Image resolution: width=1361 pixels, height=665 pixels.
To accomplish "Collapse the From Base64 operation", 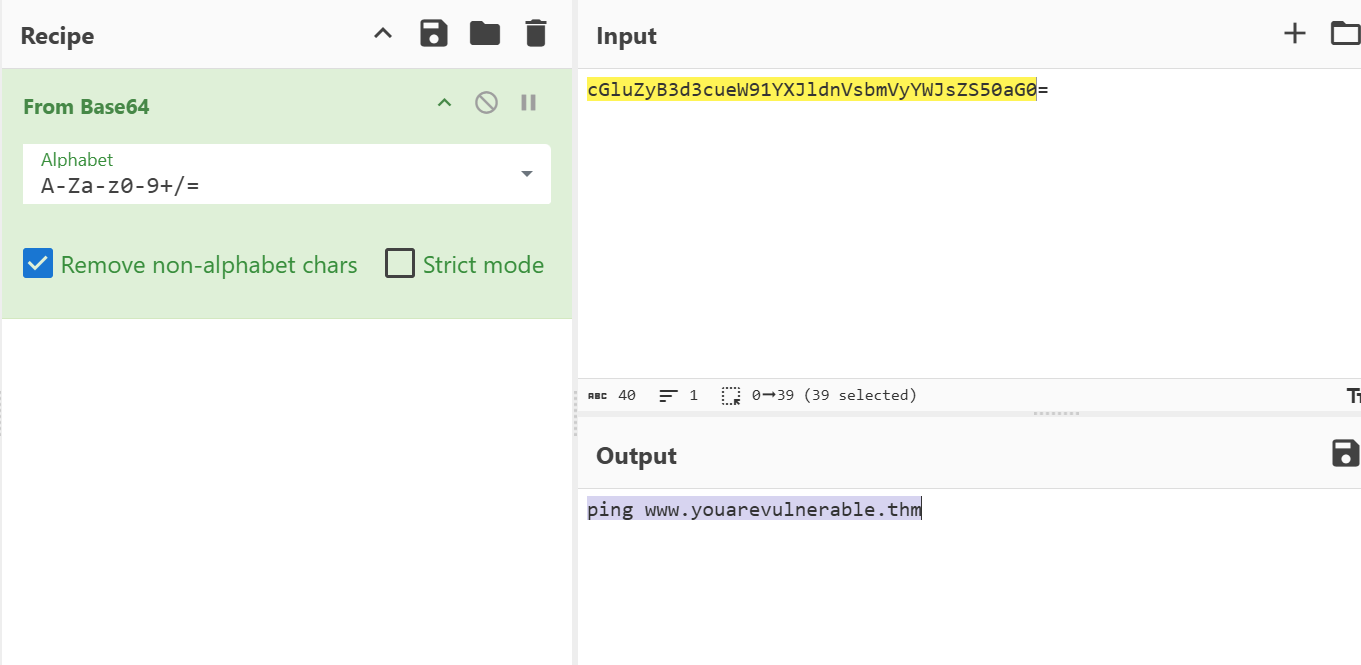I will tap(445, 103).
